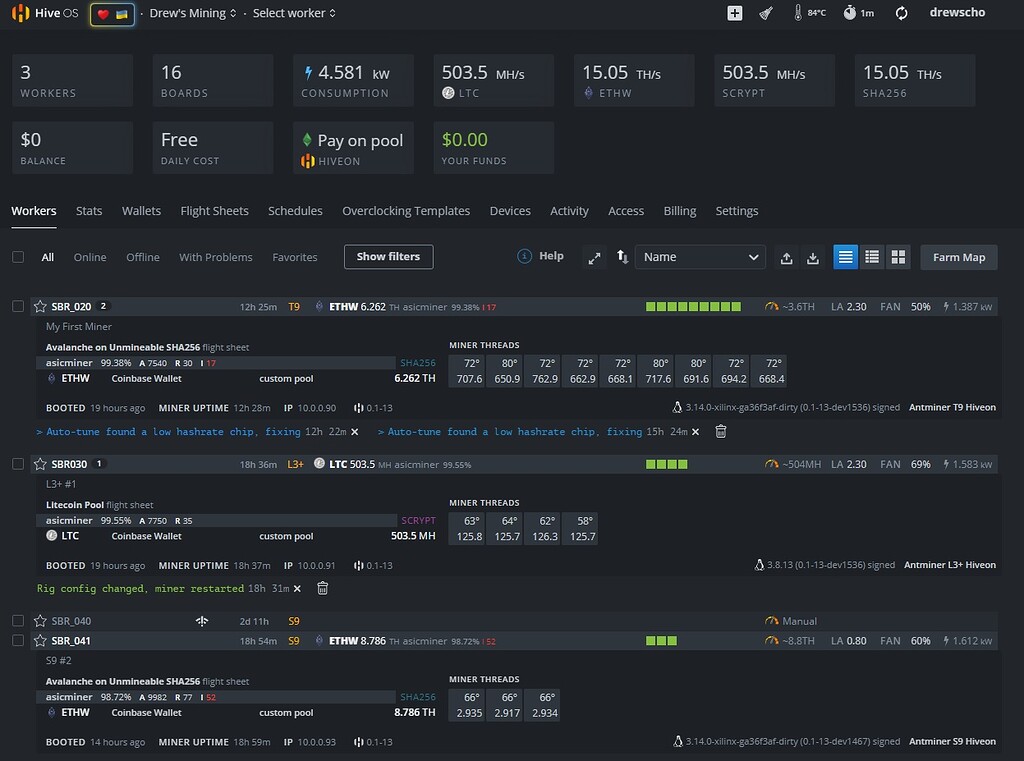Screen dimensions: 1024x761
Task: Select the checkbox next to the All filter
Action: coord(17,256)
